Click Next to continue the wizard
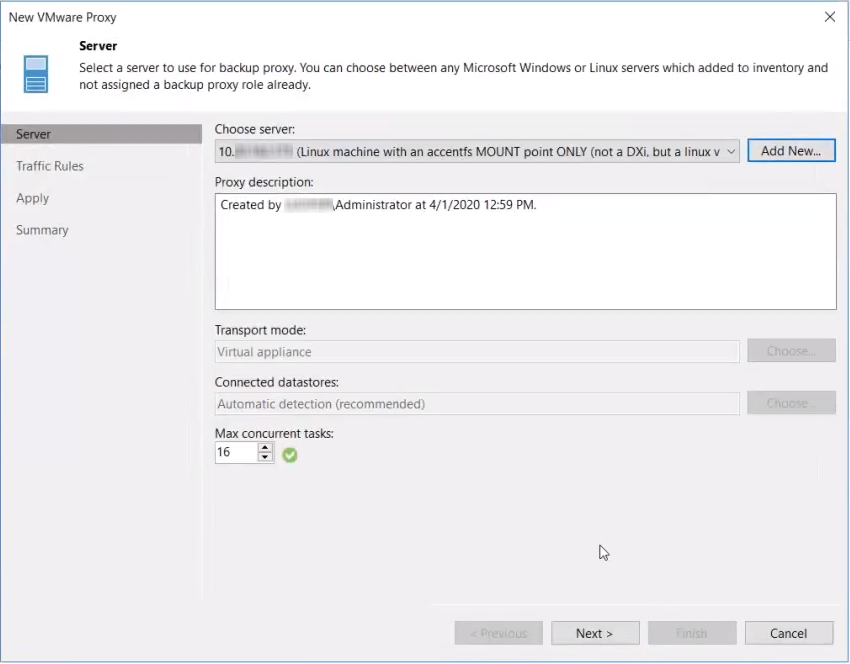 point(595,633)
